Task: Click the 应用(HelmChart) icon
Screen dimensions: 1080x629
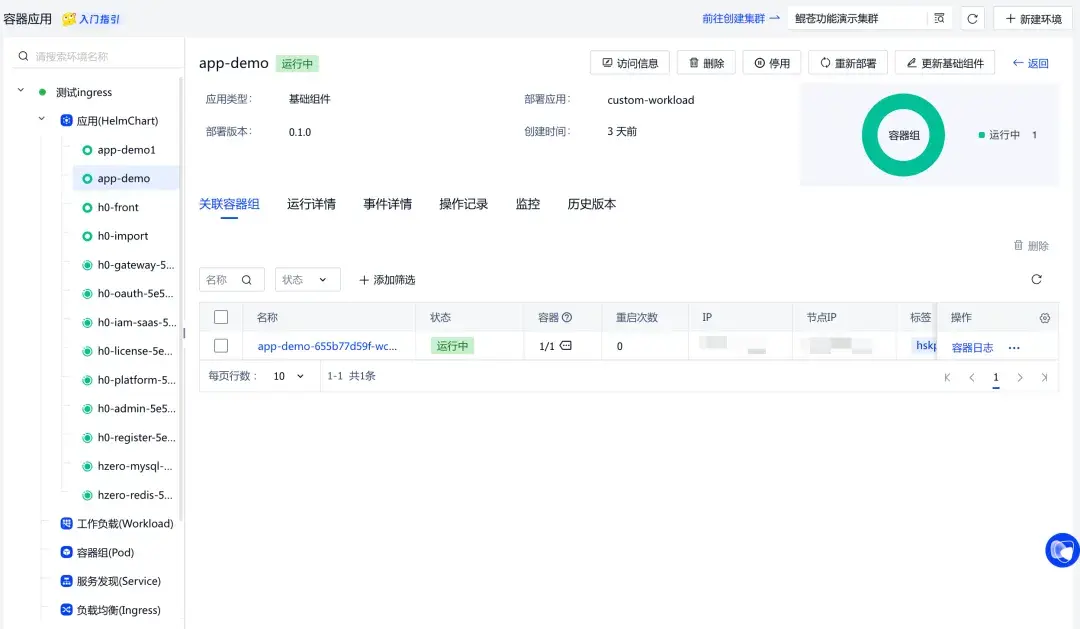Action: pyautogui.click(x=66, y=121)
